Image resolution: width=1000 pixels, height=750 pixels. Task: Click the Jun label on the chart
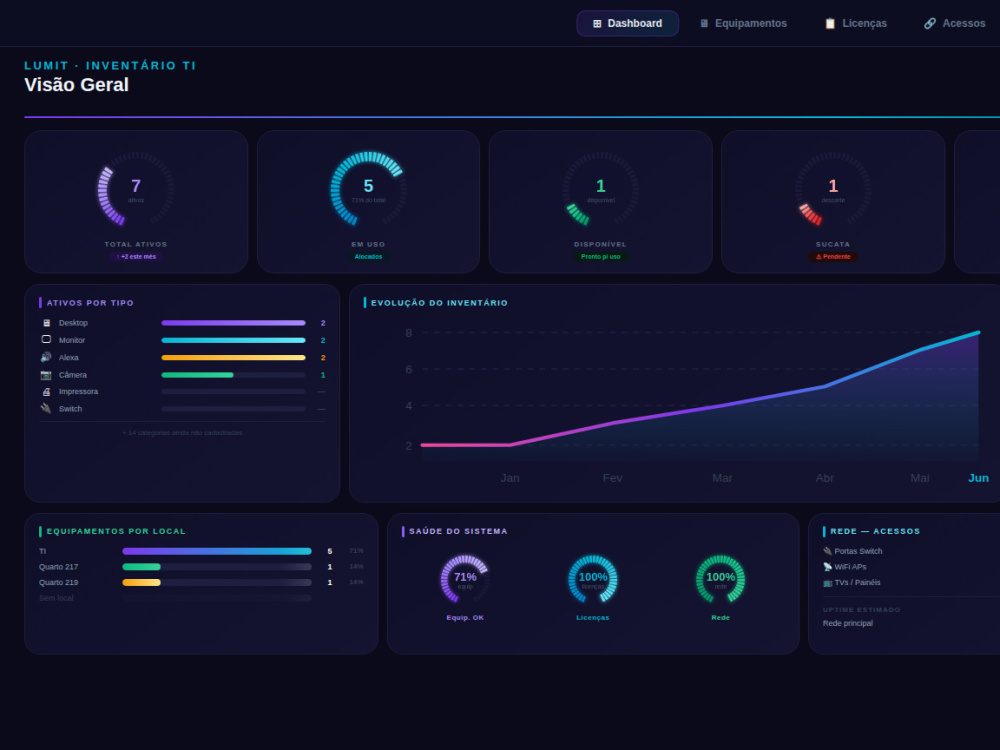pos(978,478)
